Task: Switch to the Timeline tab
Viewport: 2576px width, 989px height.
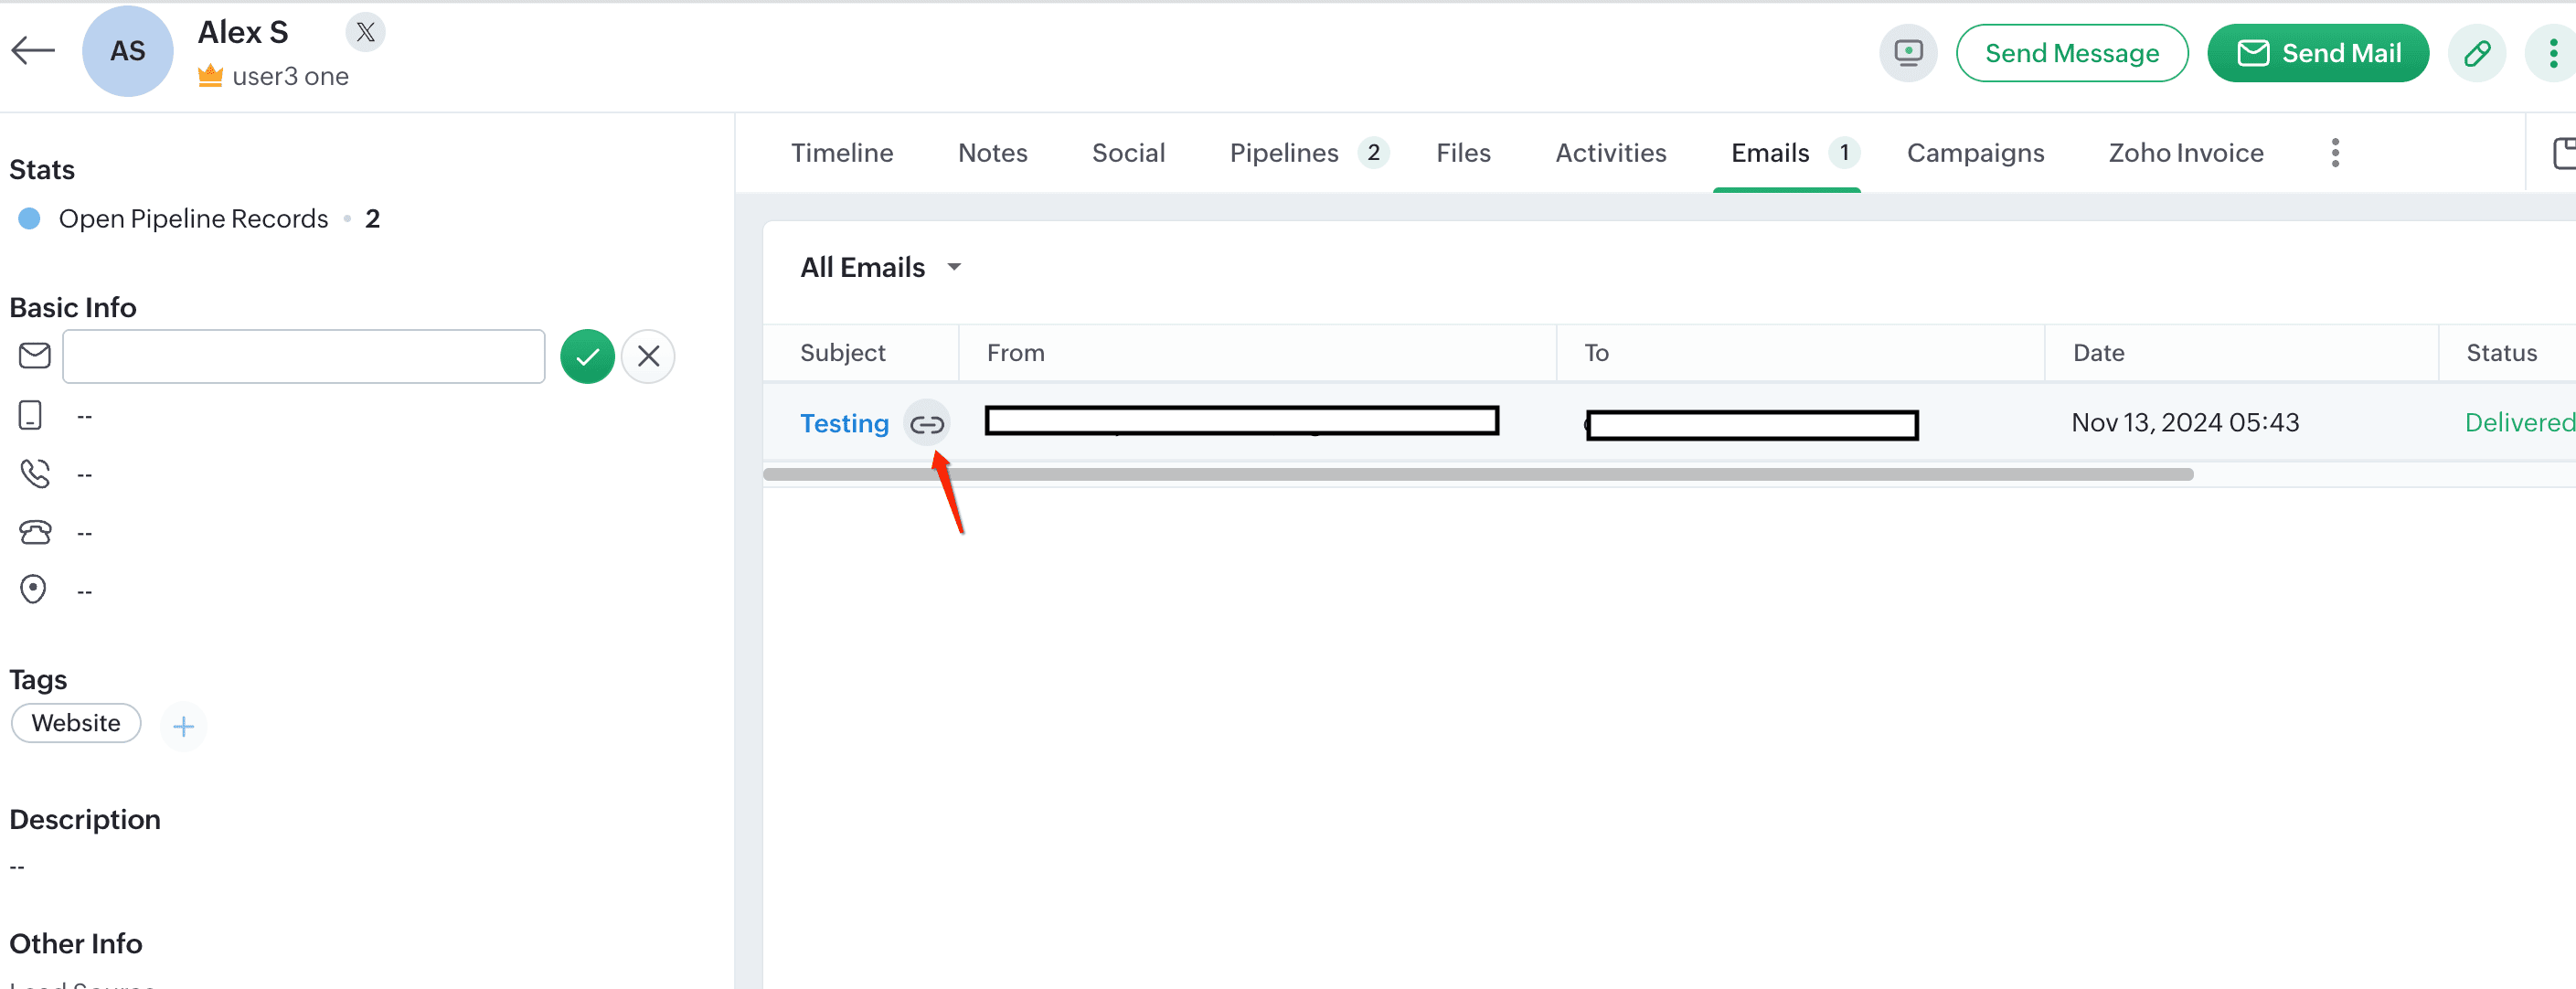Action: click(x=842, y=153)
